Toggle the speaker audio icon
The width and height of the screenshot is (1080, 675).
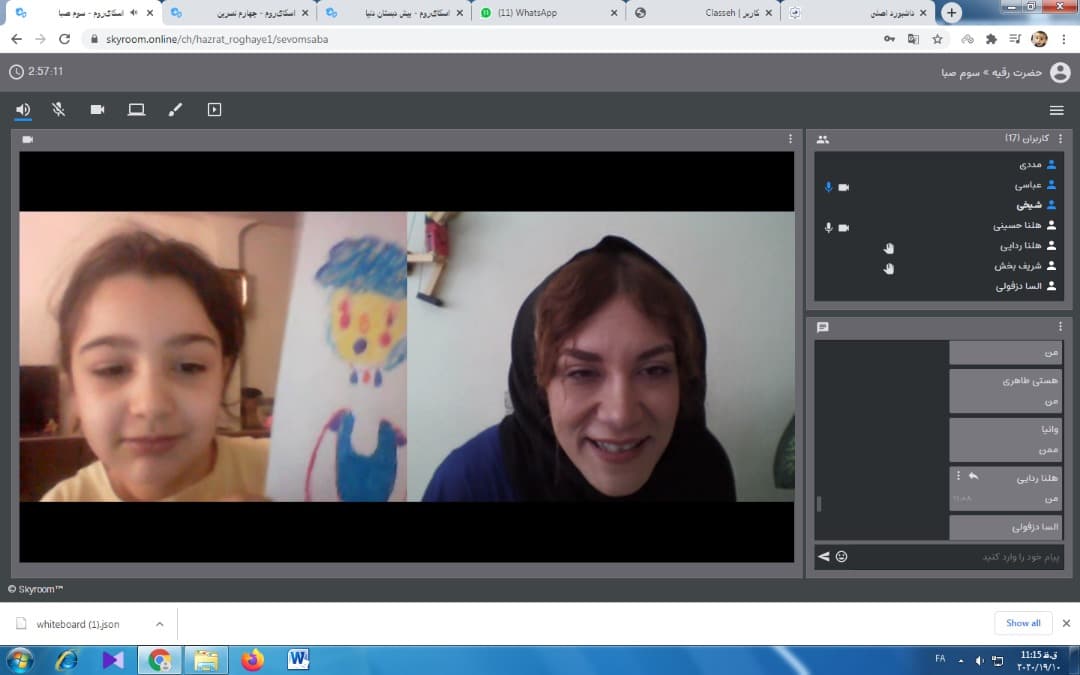23,110
